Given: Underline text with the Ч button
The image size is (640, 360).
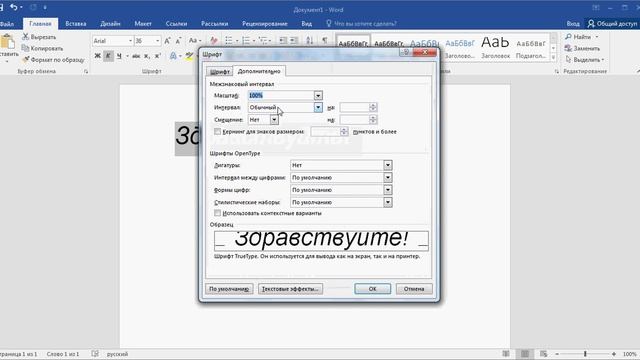Looking at the screenshot, I should coord(119,56).
